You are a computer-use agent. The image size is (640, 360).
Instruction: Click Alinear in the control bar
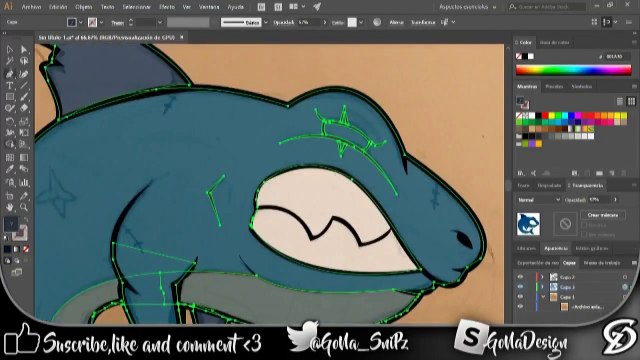pyautogui.click(x=396, y=22)
